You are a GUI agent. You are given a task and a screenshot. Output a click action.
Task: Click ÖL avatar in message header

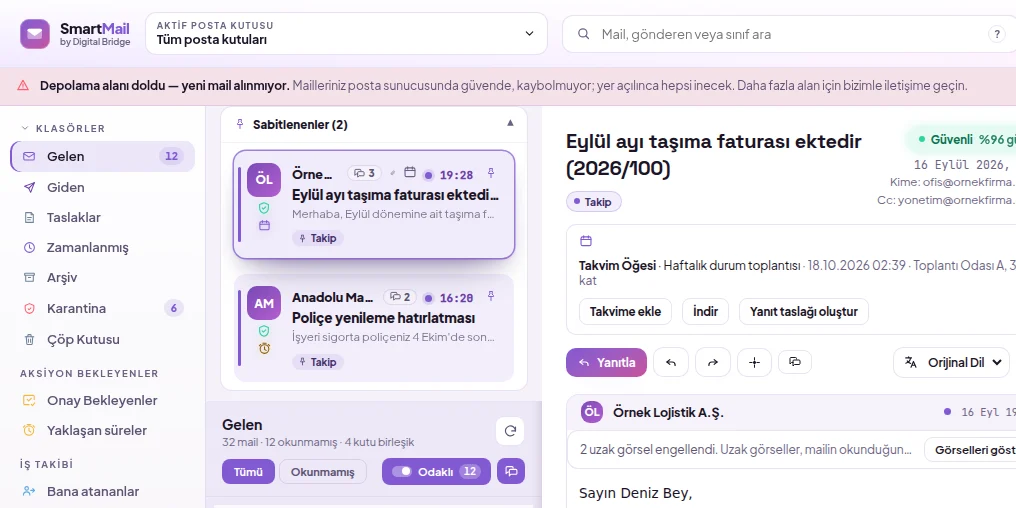point(592,412)
